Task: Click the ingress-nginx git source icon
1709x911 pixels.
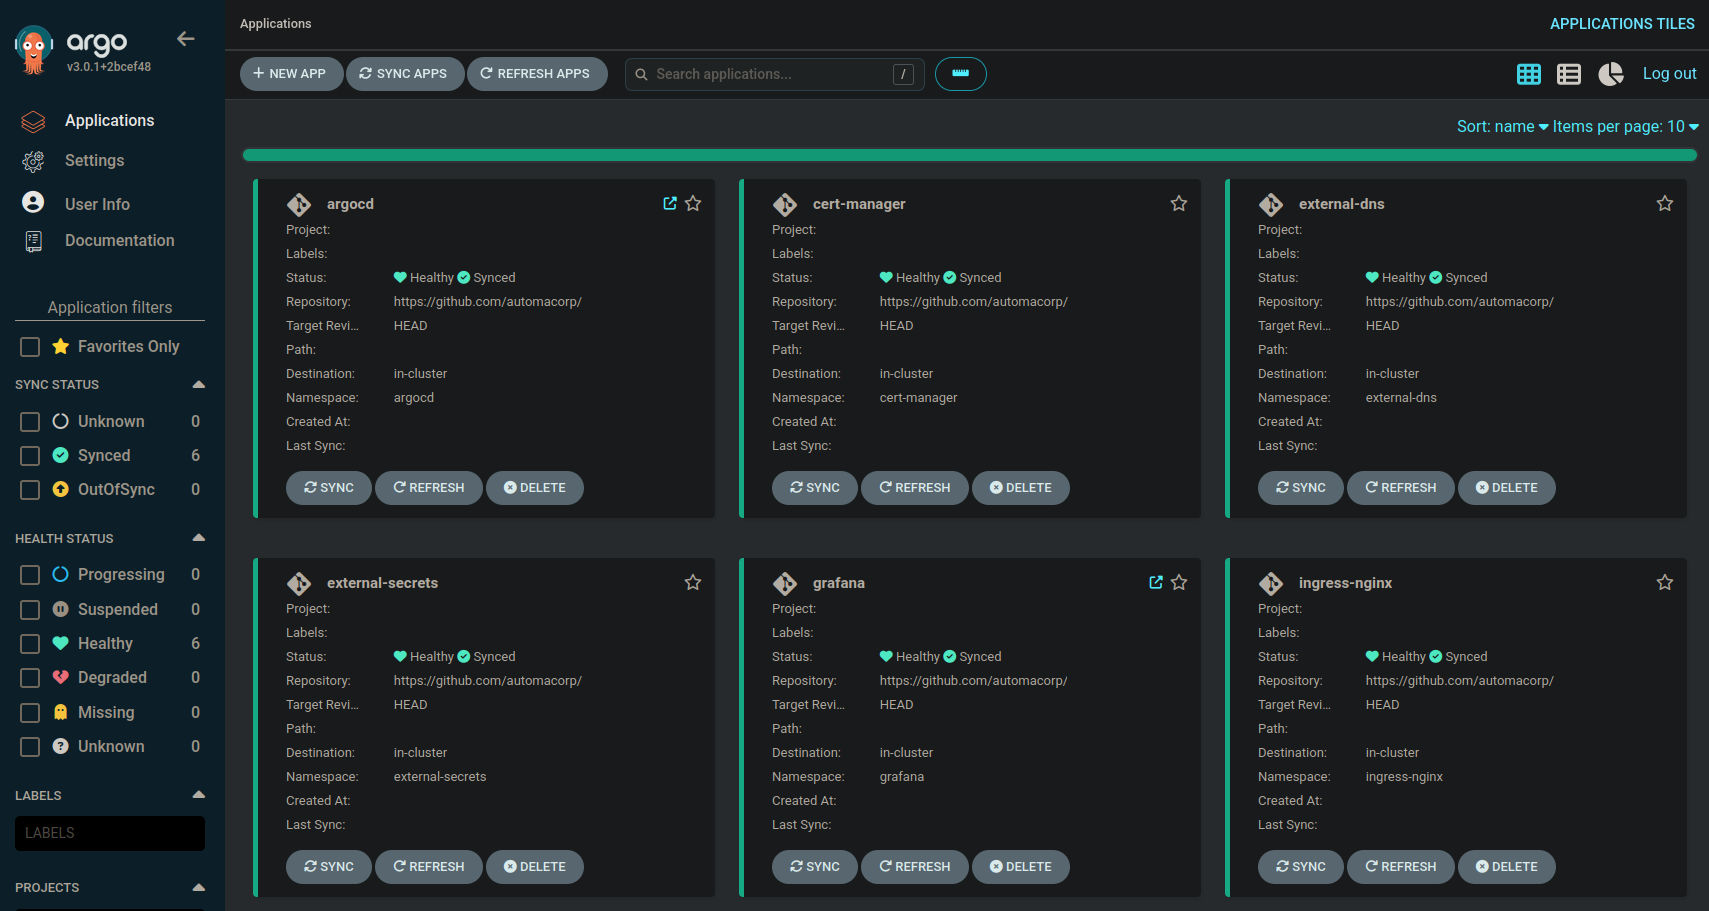Action: pyautogui.click(x=1271, y=584)
